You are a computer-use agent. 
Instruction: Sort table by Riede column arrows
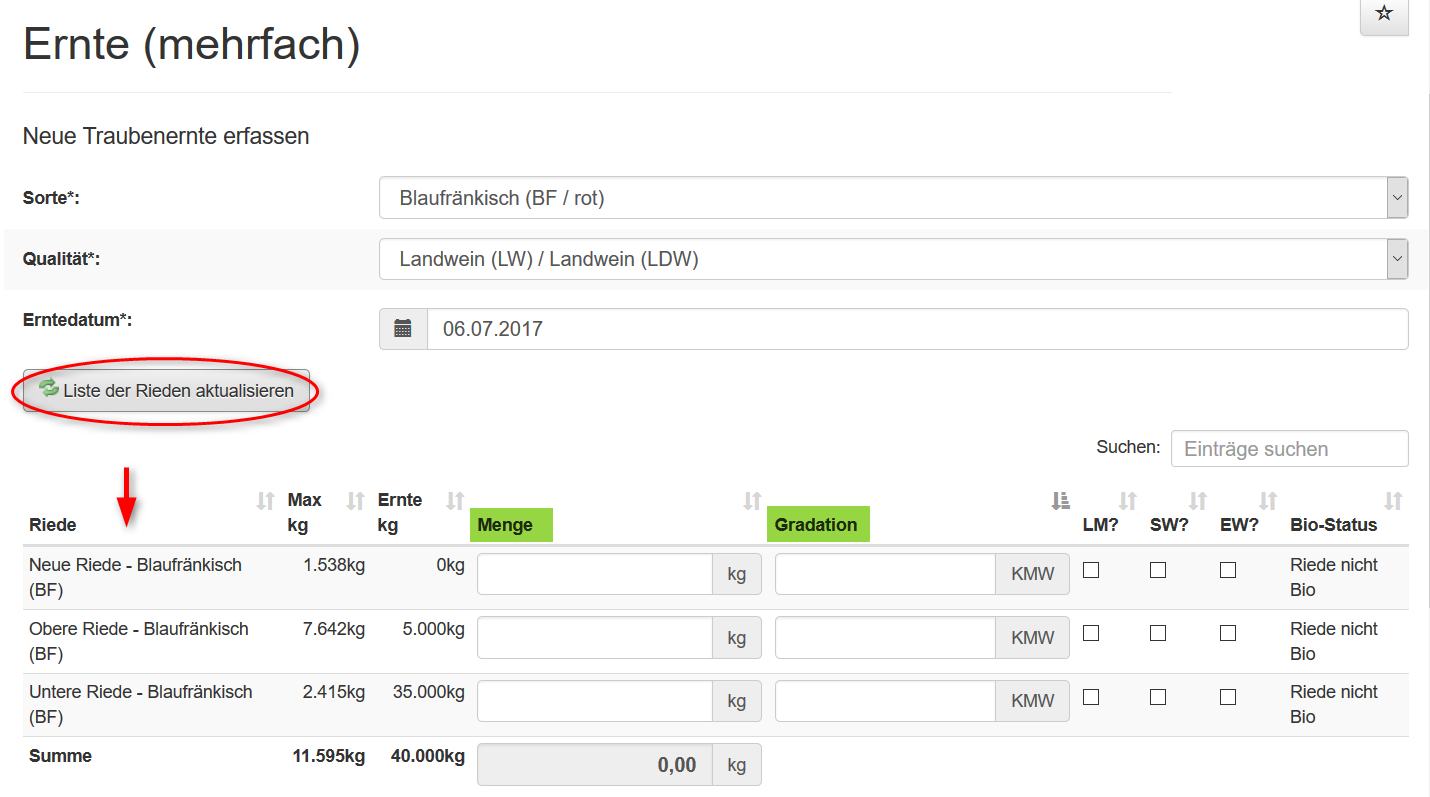(265, 500)
